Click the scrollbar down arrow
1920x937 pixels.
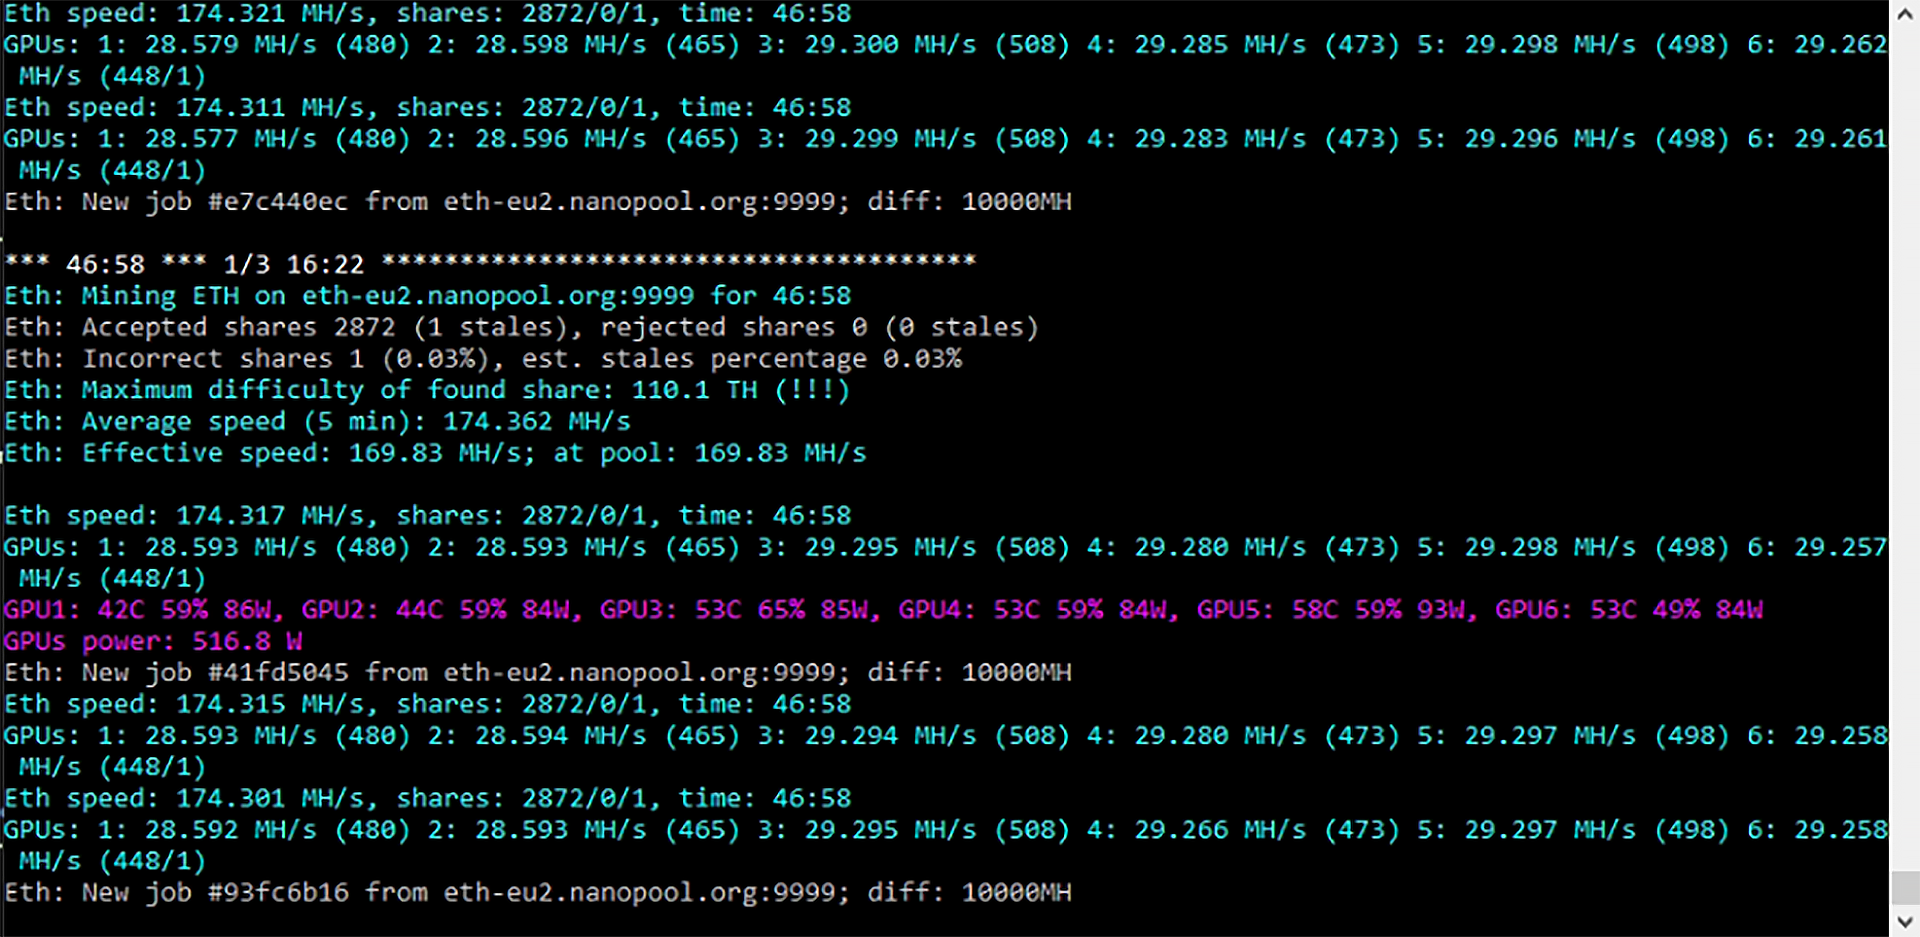point(1904,922)
